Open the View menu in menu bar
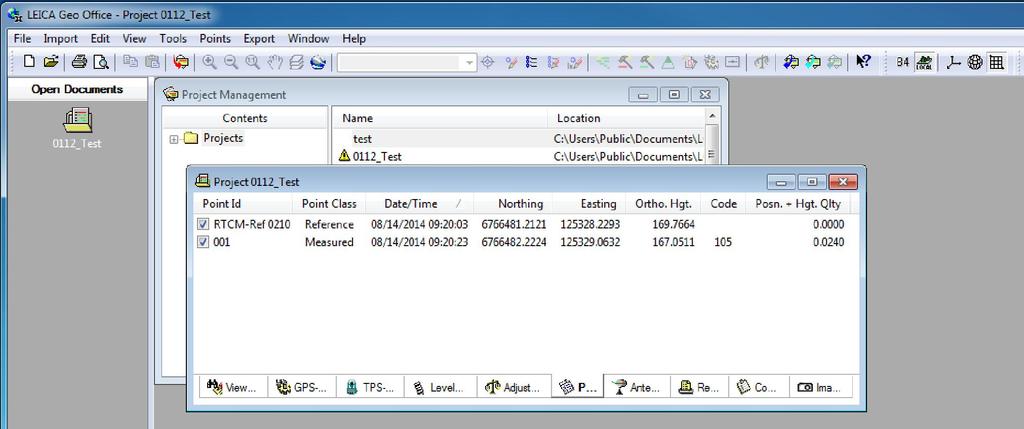This screenshot has height=429, width=1024. click(135, 39)
